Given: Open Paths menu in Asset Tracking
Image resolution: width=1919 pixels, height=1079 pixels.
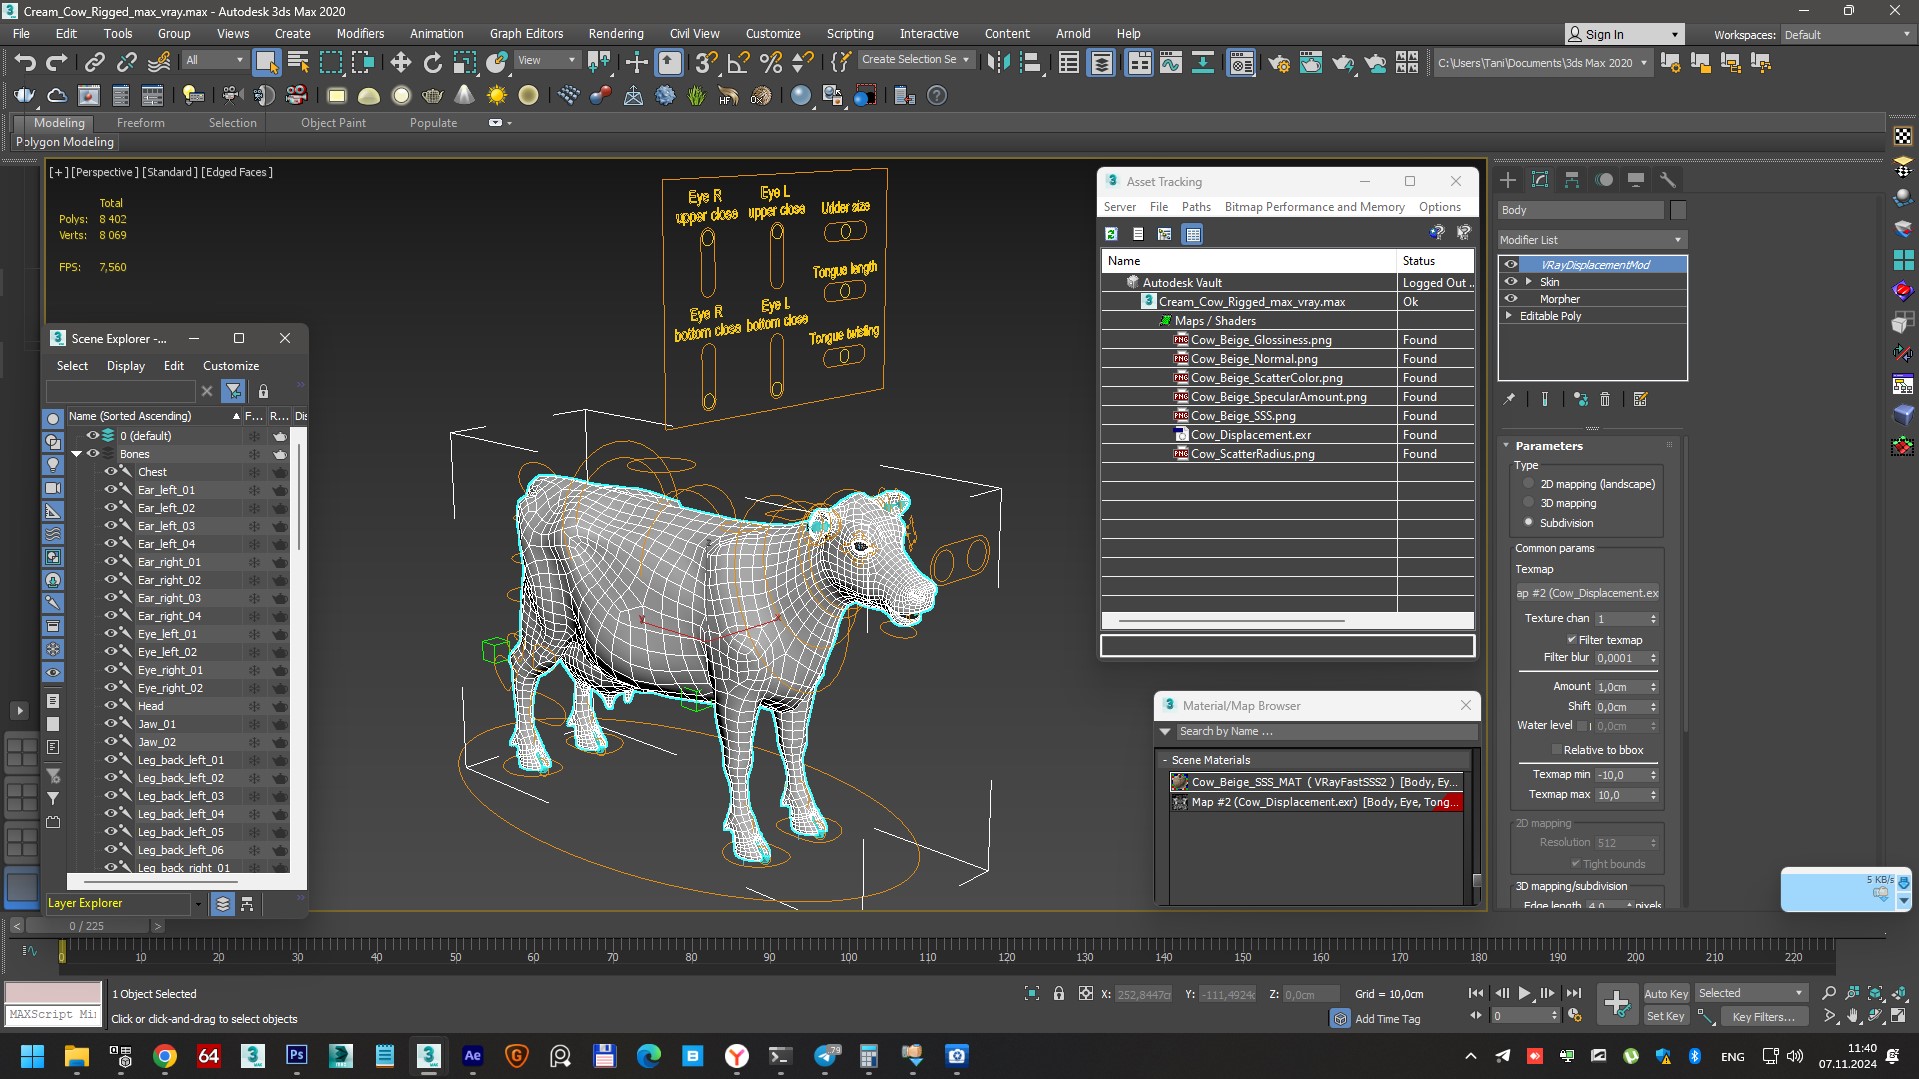Looking at the screenshot, I should pos(1196,207).
